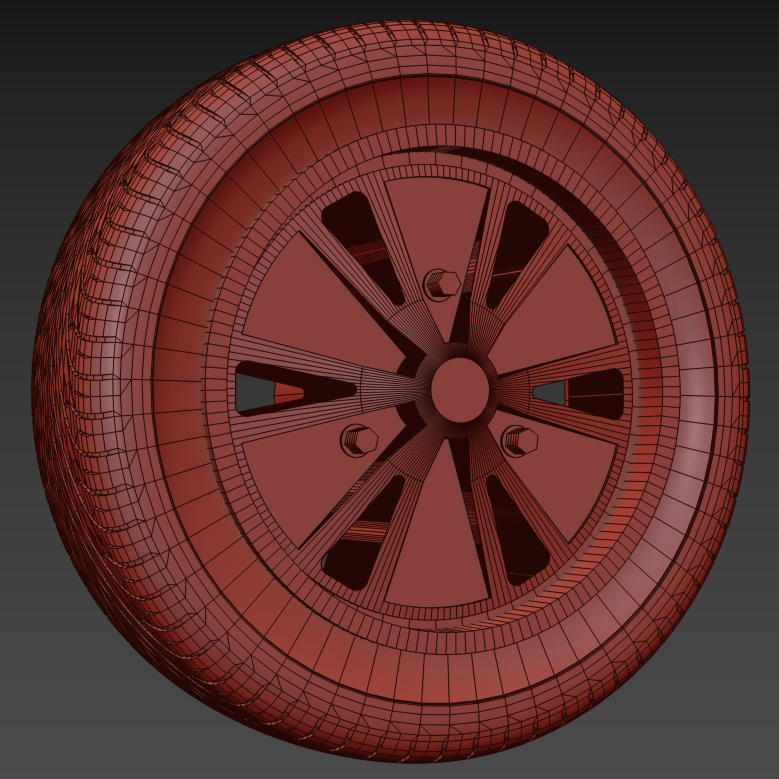Pick the top lug bolt above the hub
The width and height of the screenshot is (779, 779).
[x=442, y=285]
